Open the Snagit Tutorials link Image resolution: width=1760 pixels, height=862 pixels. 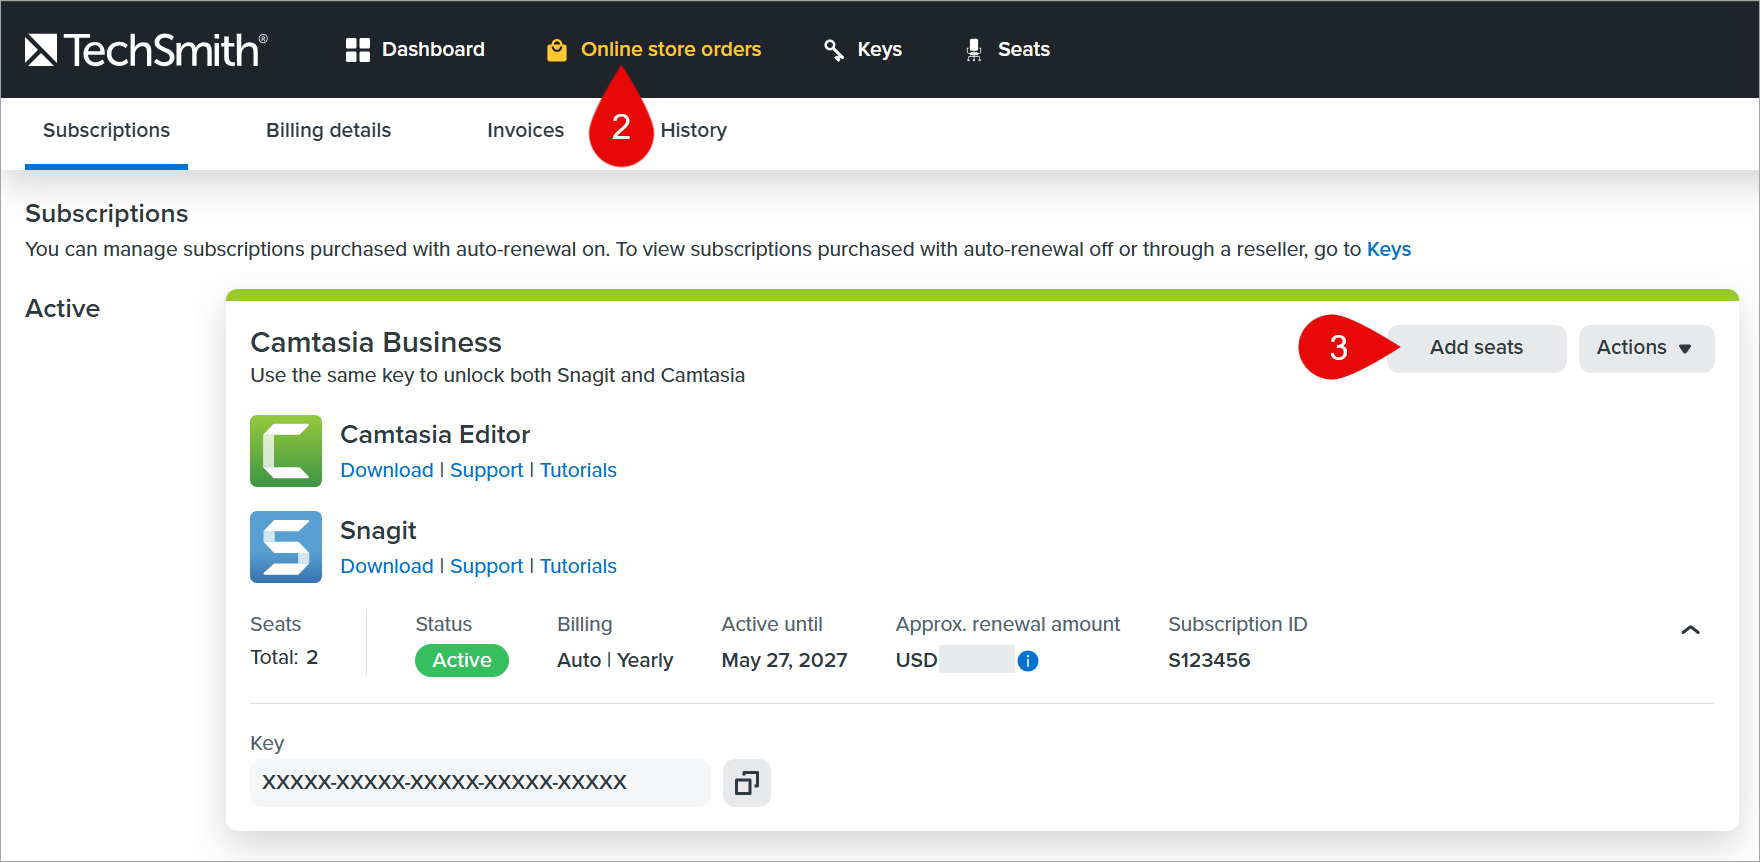578,566
